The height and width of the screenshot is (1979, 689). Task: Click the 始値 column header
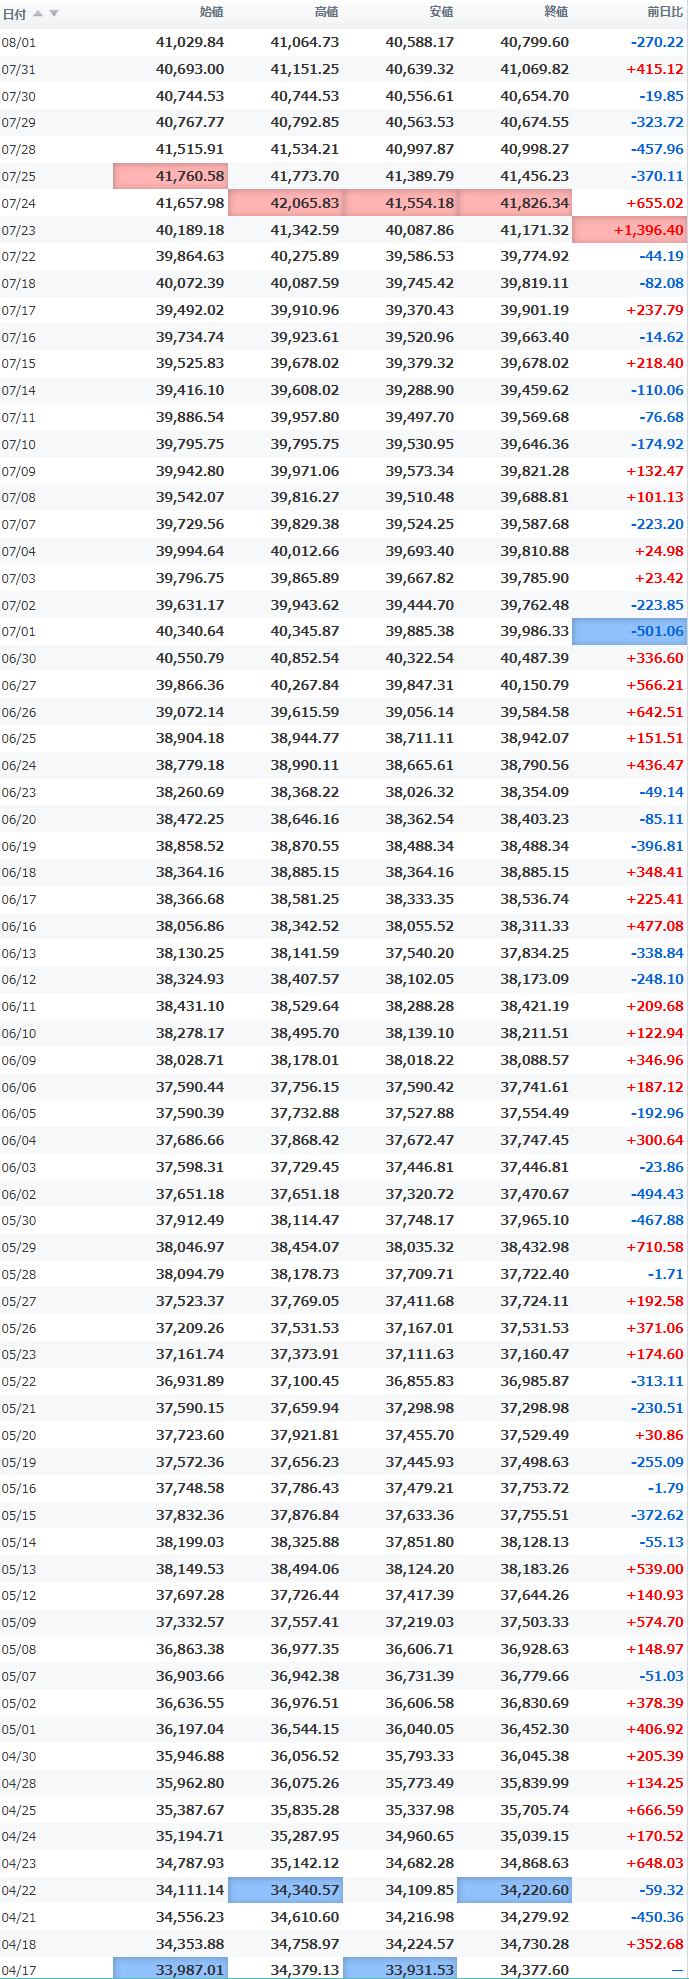point(212,13)
